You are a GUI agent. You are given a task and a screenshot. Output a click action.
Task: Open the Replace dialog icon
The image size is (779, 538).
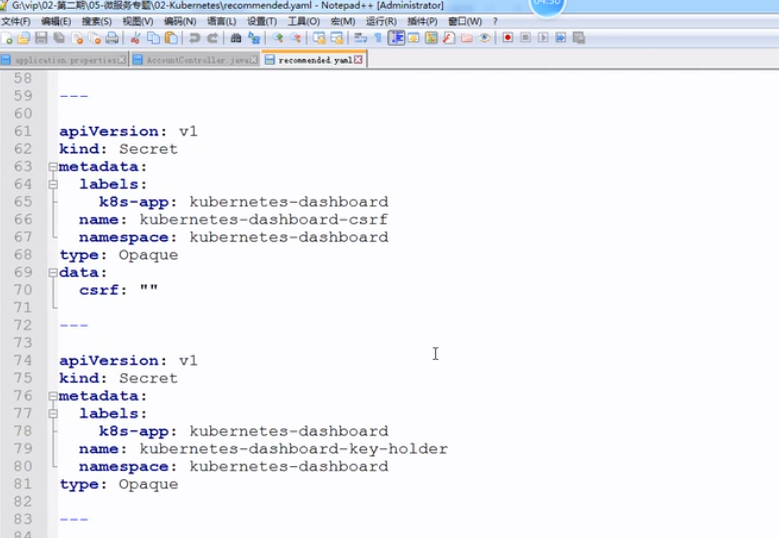(254, 38)
